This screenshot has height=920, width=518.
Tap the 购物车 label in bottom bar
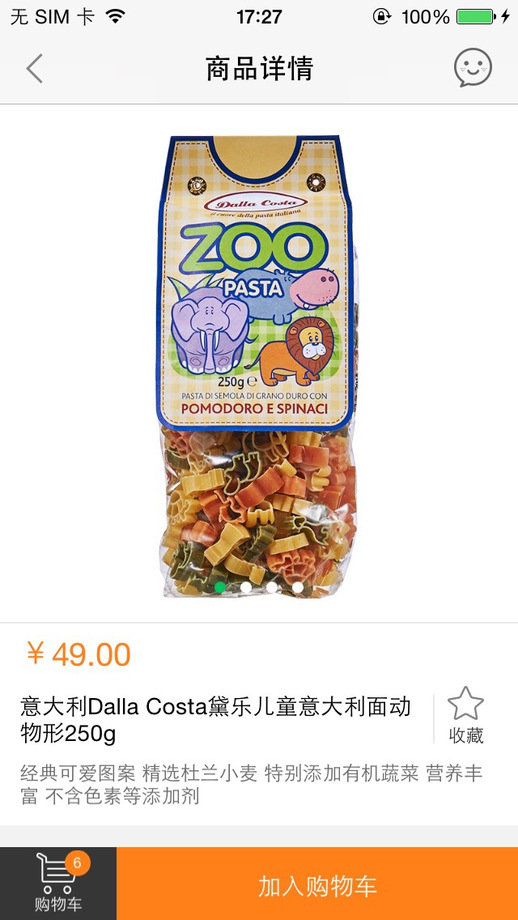point(58,904)
